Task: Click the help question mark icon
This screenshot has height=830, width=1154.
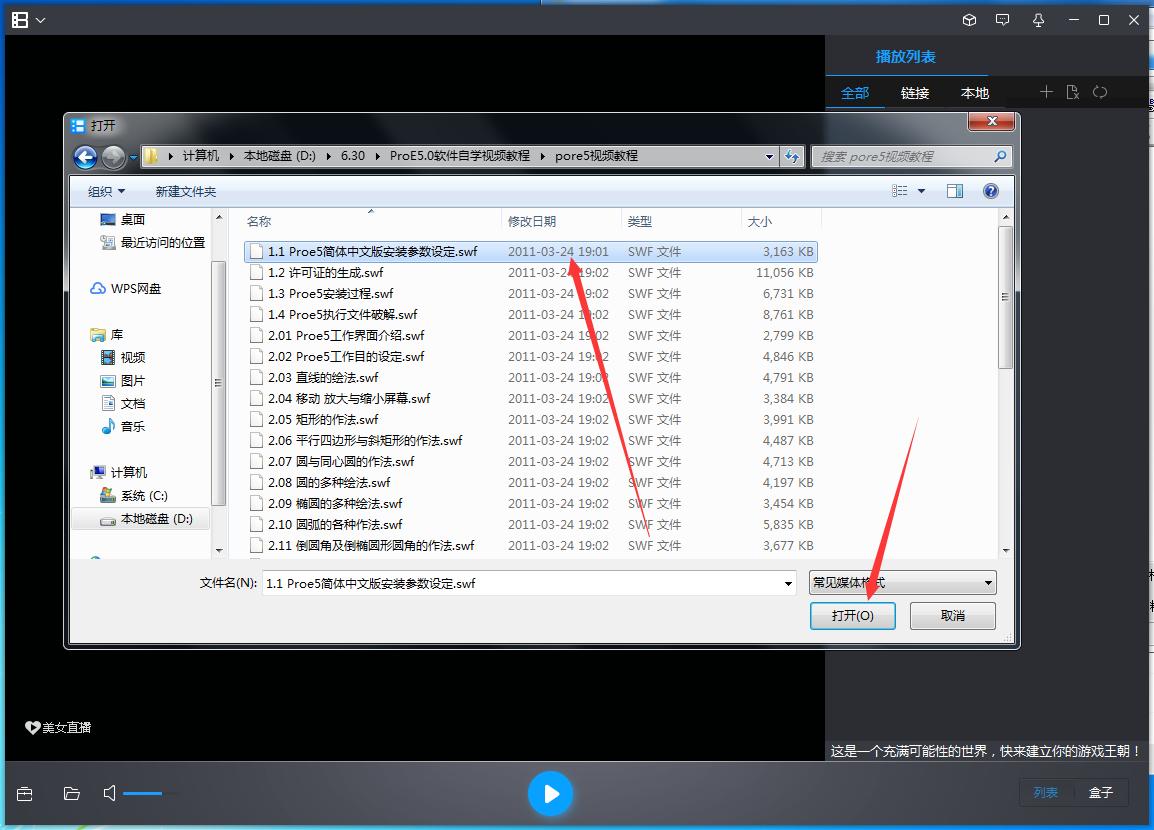Action: coord(990,191)
